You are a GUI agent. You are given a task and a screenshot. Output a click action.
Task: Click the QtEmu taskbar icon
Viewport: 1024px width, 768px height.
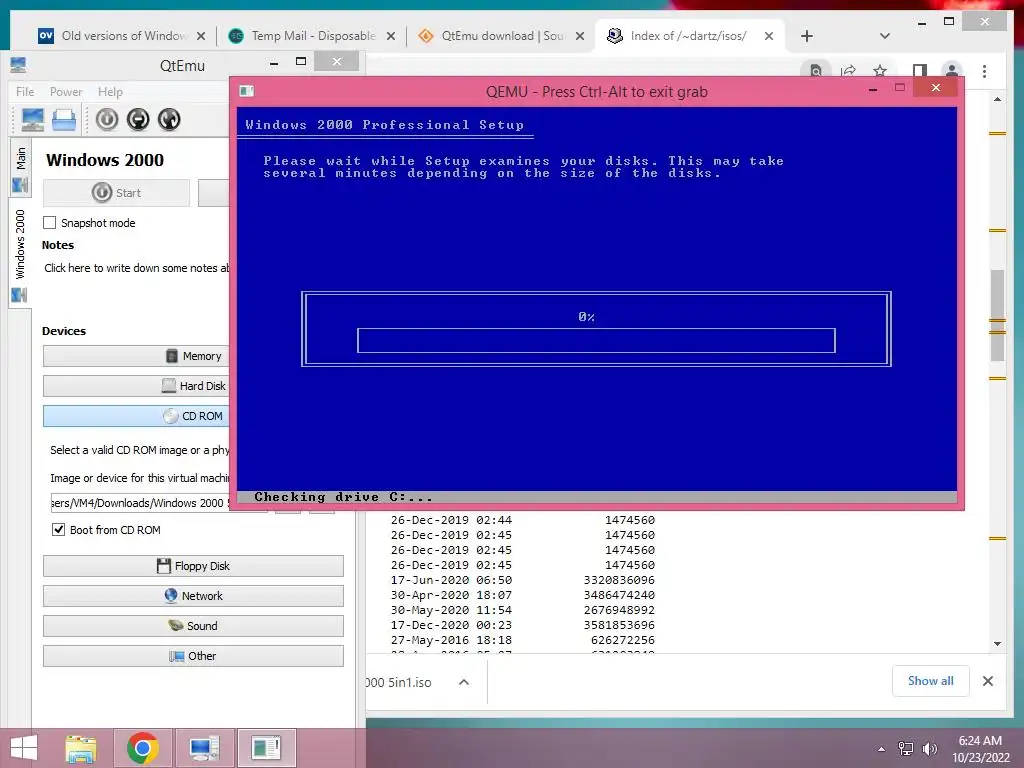(x=204, y=748)
